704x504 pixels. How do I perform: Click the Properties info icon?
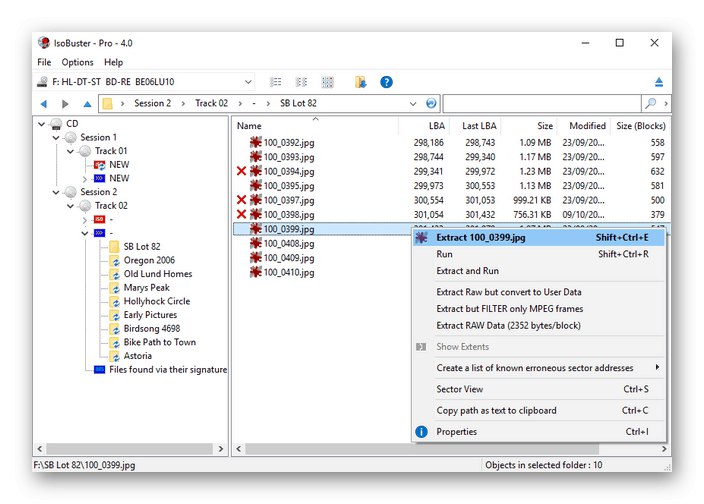click(421, 432)
